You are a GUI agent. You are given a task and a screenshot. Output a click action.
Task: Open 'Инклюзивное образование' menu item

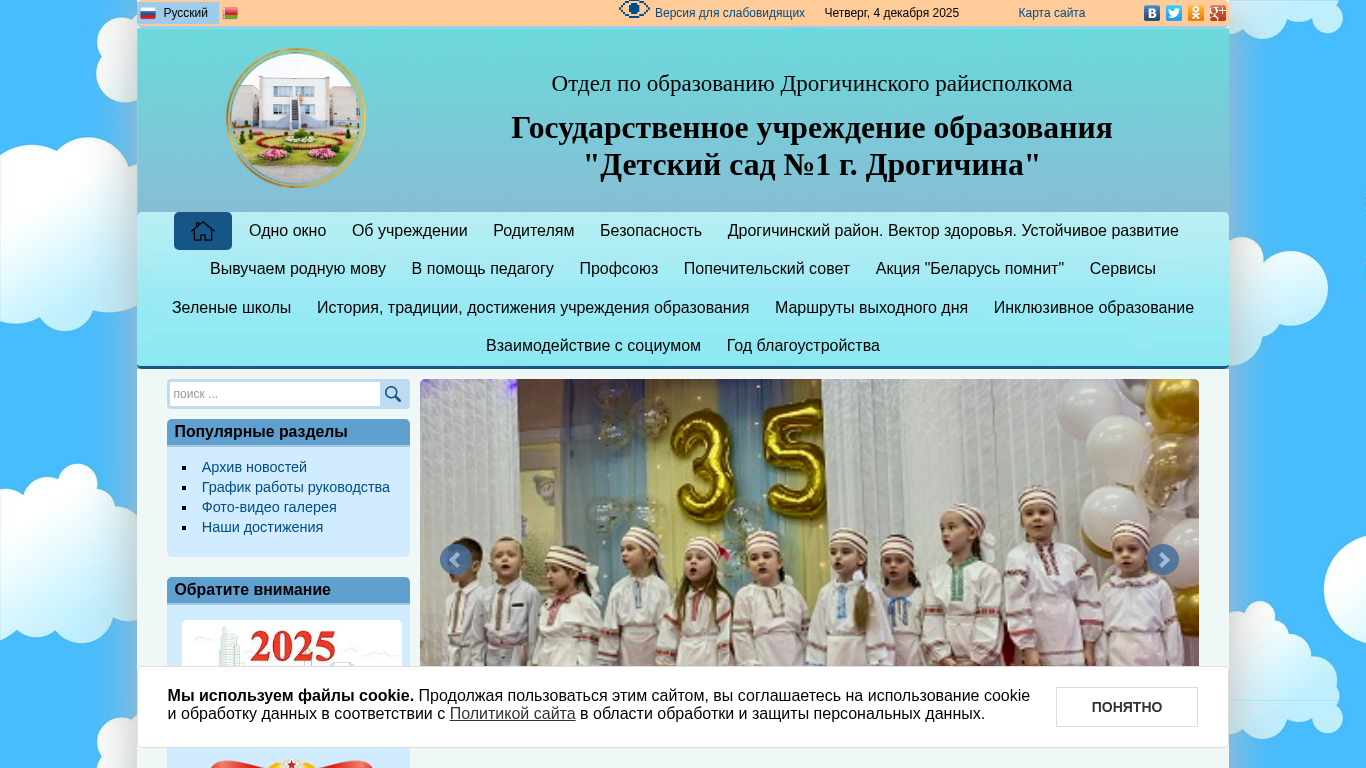coord(1094,308)
